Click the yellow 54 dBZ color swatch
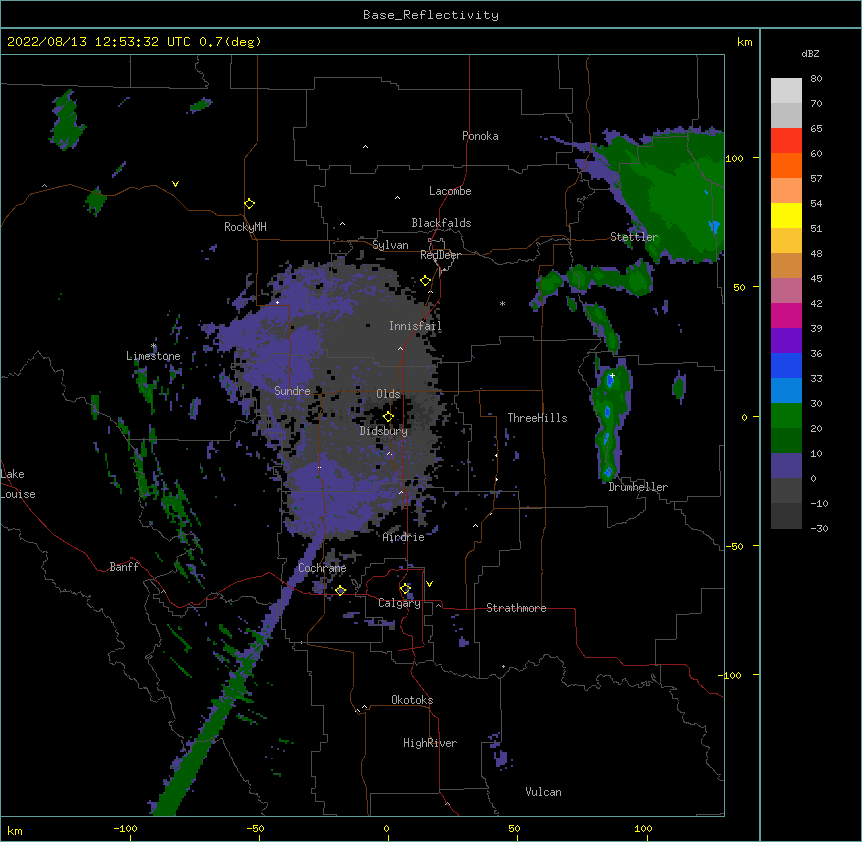The width and height of the screenshot is (862, 842). click(x=786, y=215)
